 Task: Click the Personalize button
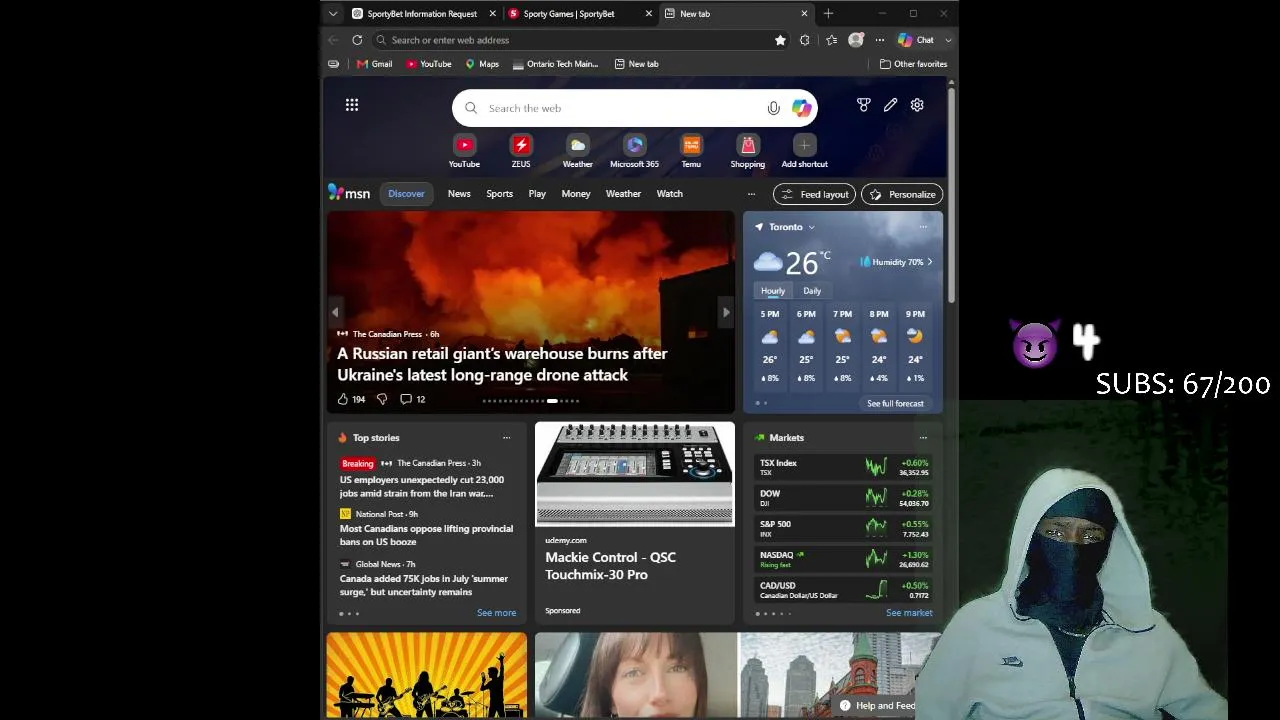902,194
